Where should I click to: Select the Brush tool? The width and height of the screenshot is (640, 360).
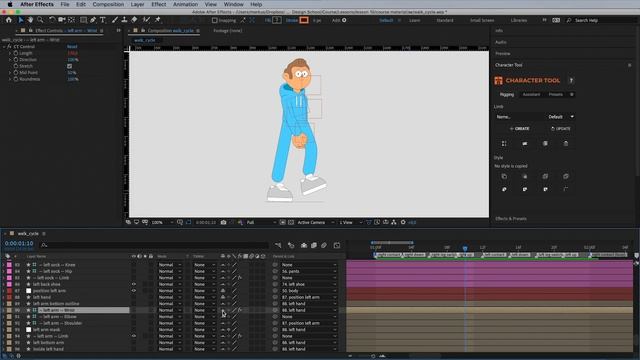point(115,20)
